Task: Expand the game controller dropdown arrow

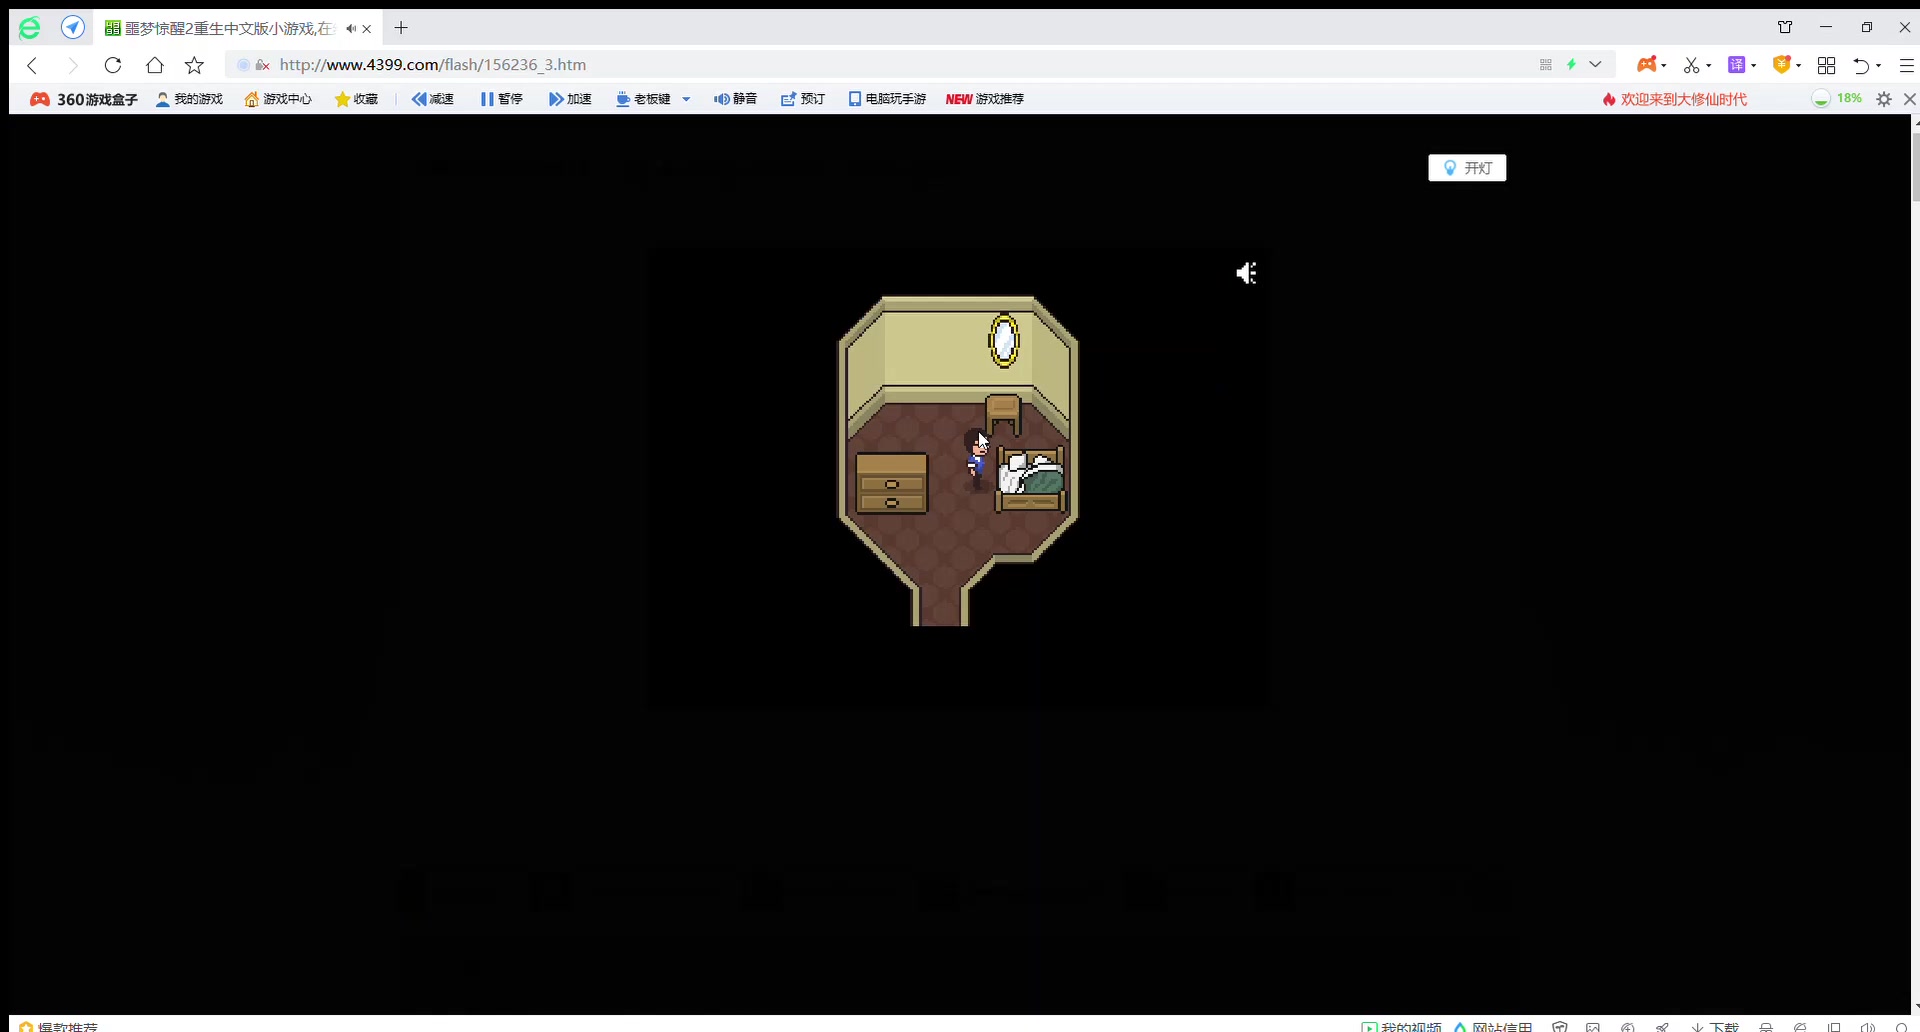Action: (1664, 66)
